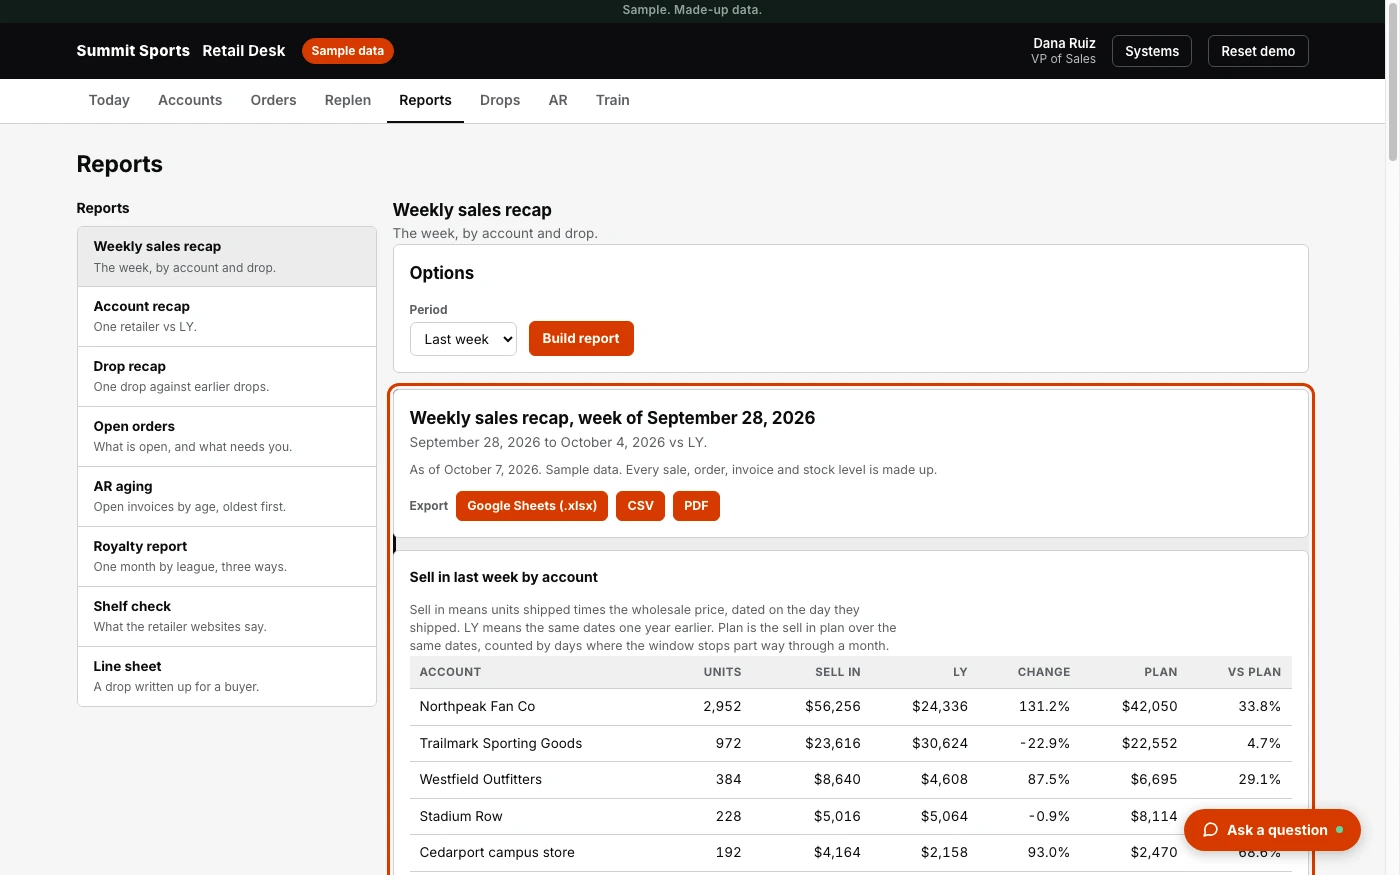Export the report as CSV

click(x=640, y=506)
